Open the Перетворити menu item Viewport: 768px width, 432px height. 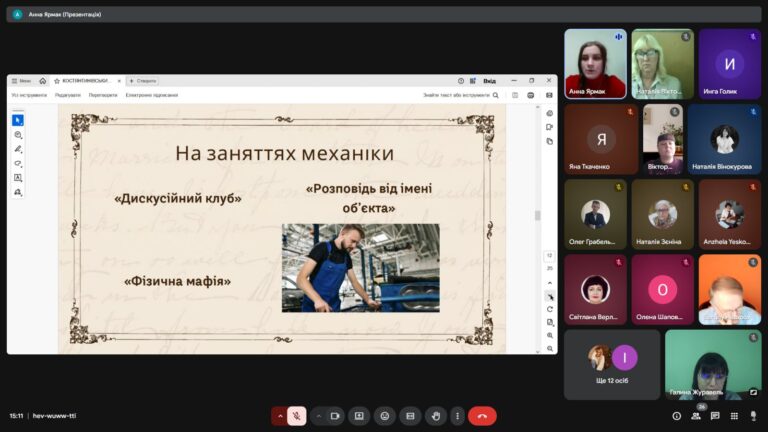(103, 95)
